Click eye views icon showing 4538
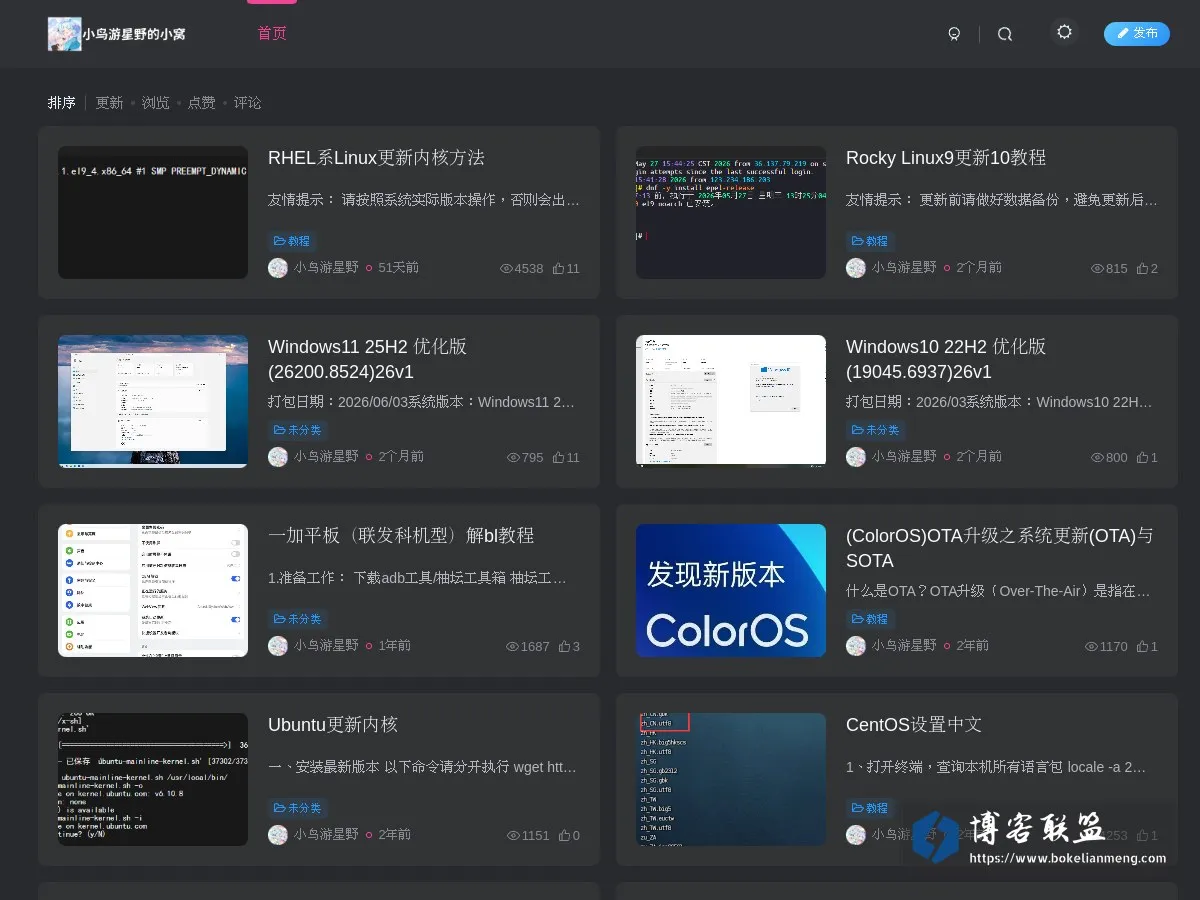This screenshot has width=1200, height=900. pos(506,268)
